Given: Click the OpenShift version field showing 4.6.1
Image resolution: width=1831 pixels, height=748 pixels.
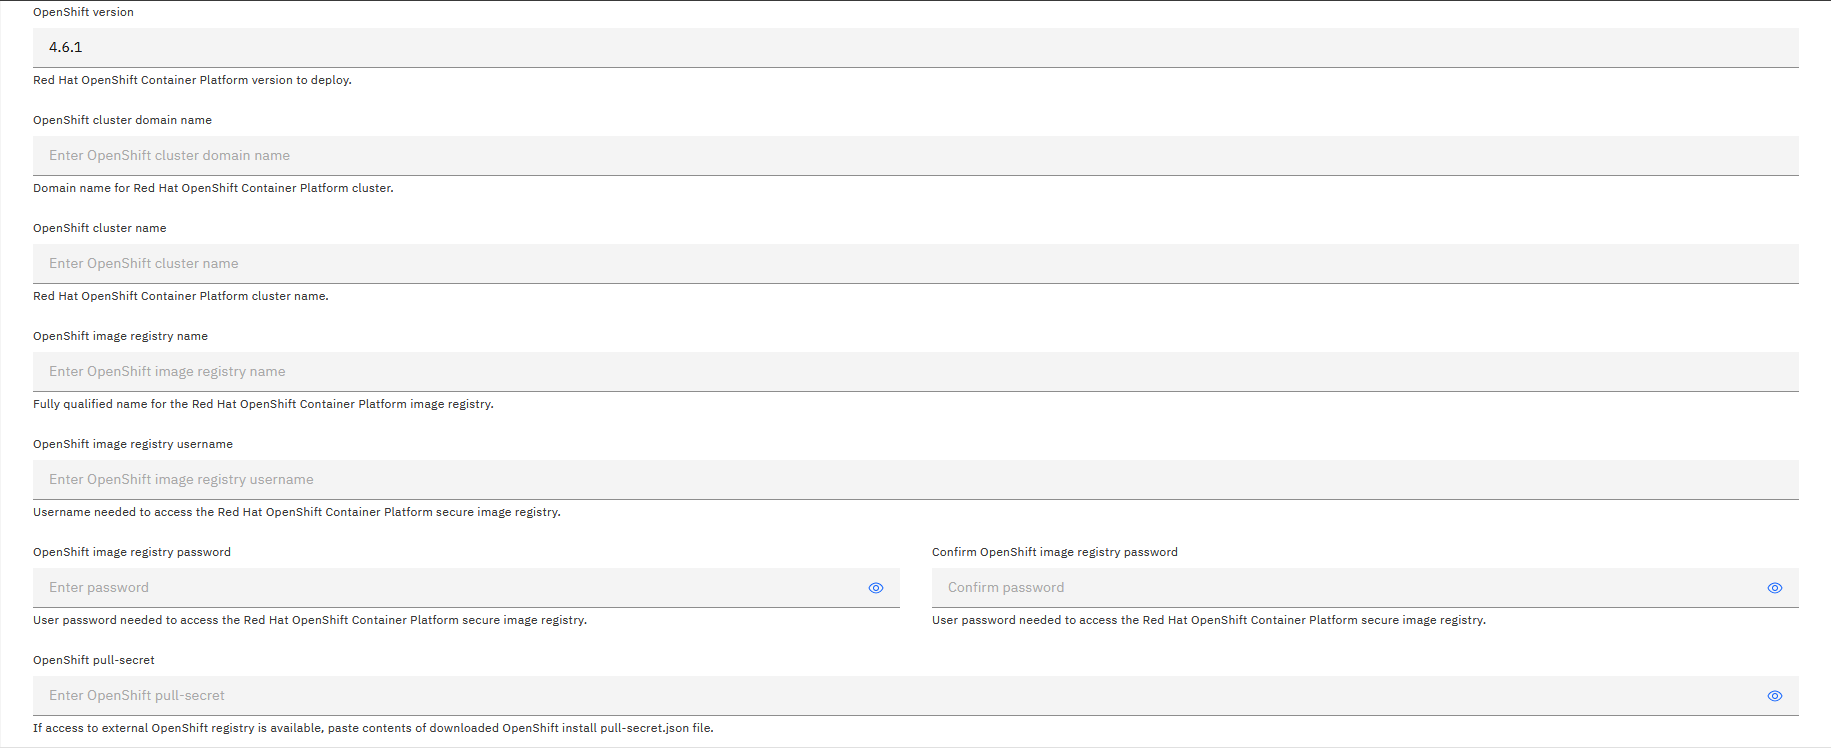Looking at the screenshot, I should 916,48.
